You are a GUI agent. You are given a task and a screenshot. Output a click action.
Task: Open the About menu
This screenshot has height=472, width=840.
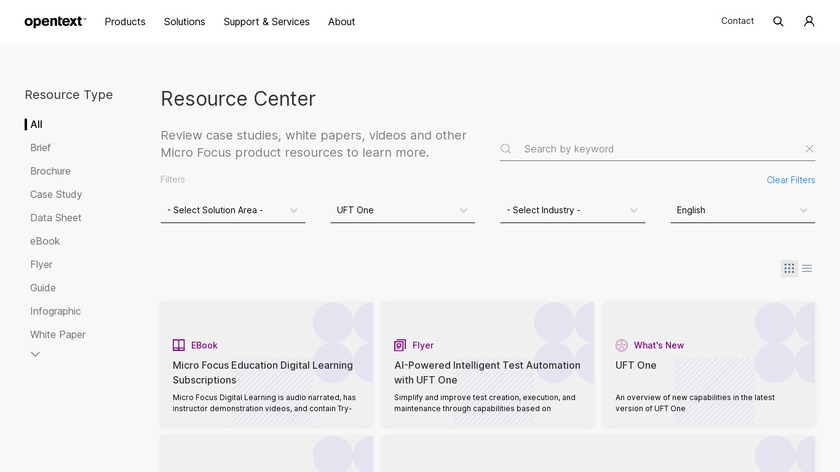click(x=341, y=21)
